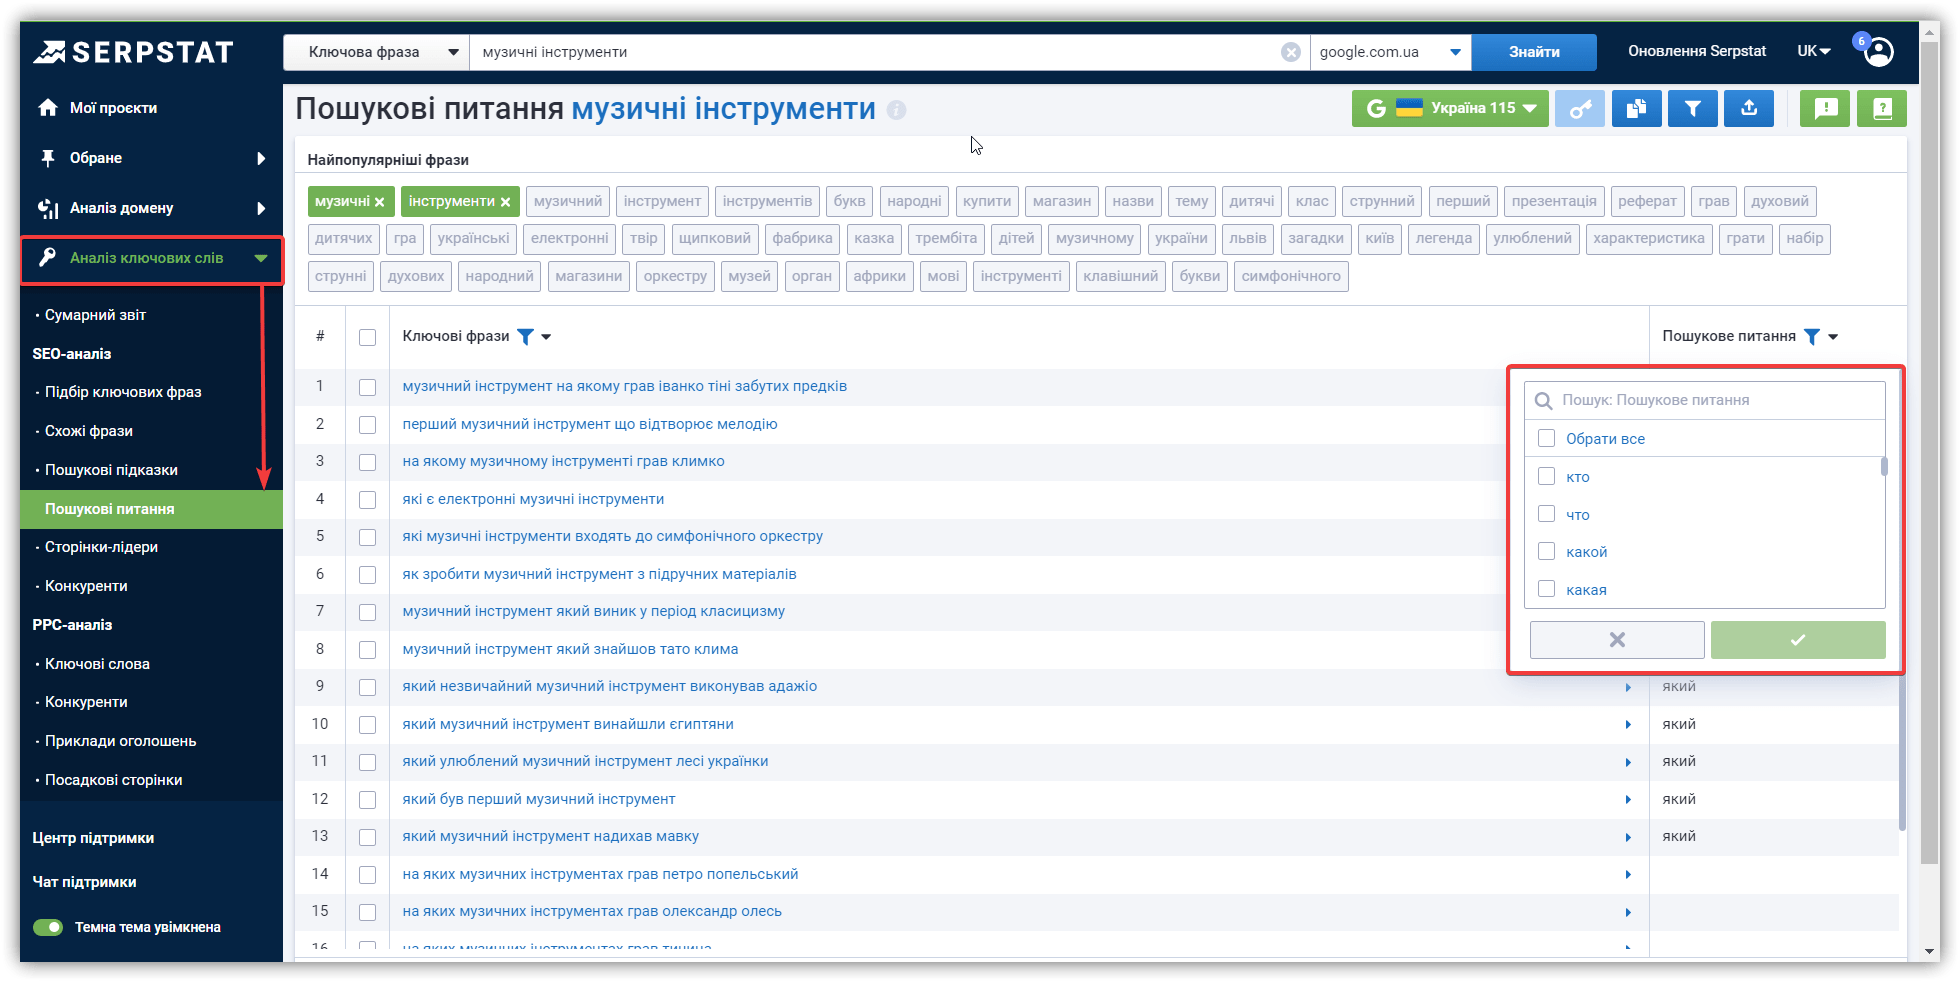The height and width of the screenshot is (982, 1960).
Task: Open the UK language dropdown
Action: (1814, 51)
